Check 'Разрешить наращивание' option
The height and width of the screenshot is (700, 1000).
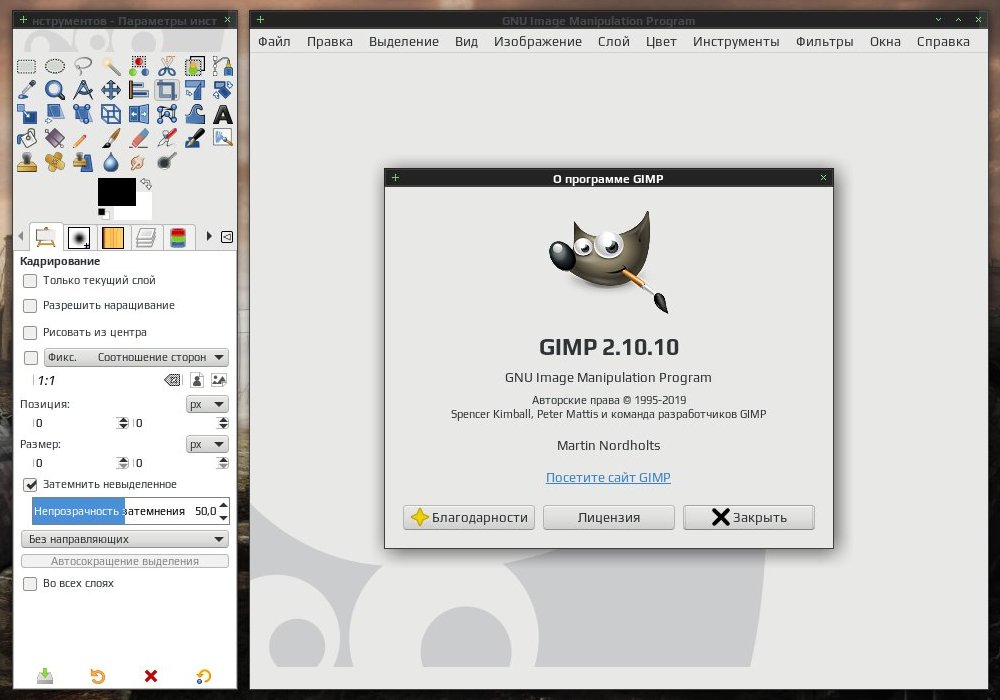point(30,306)
